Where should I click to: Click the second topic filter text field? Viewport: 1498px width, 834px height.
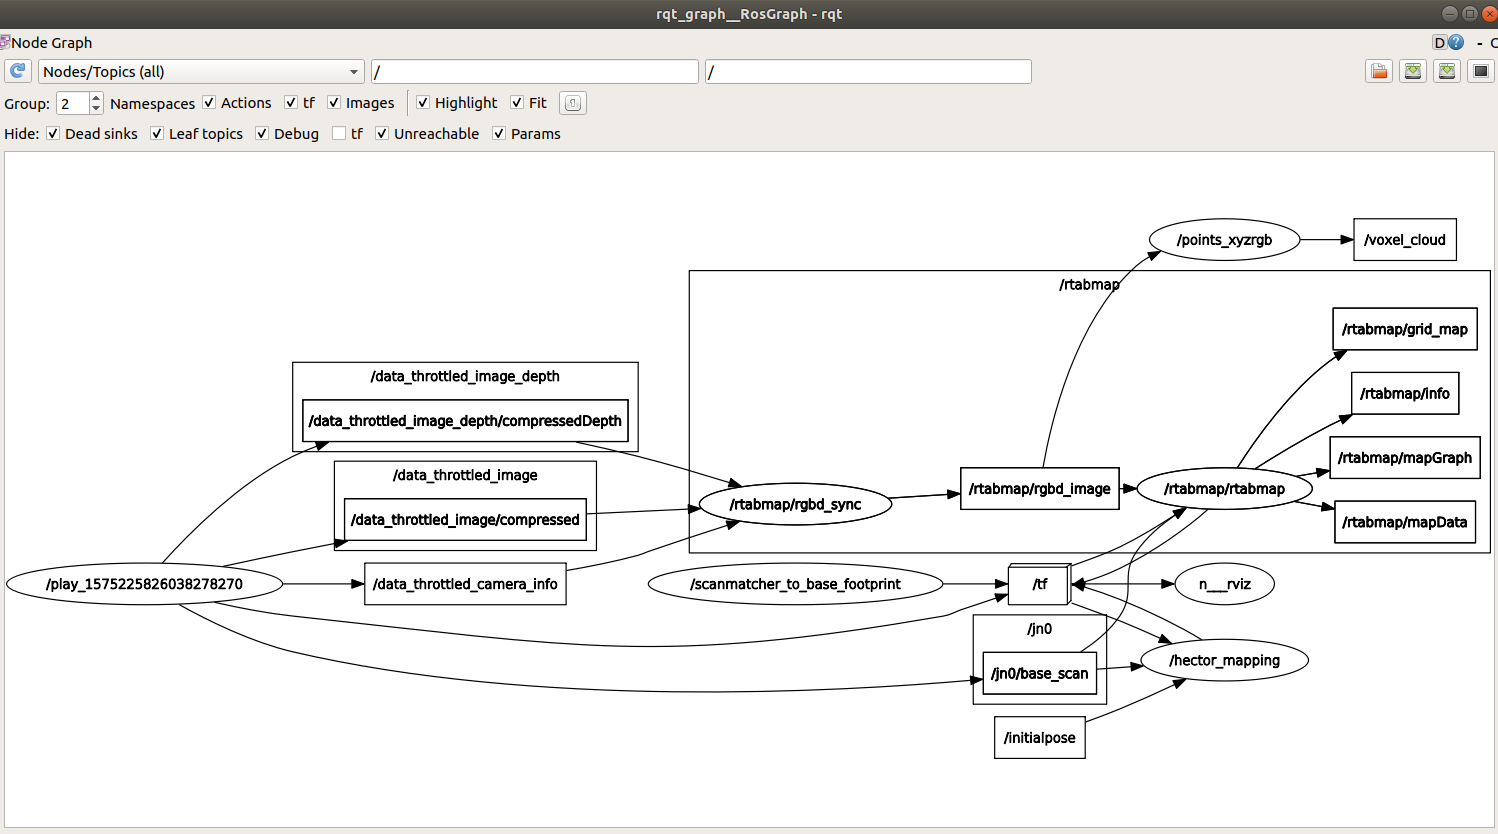pyautogui.click(x=867, y=72)
